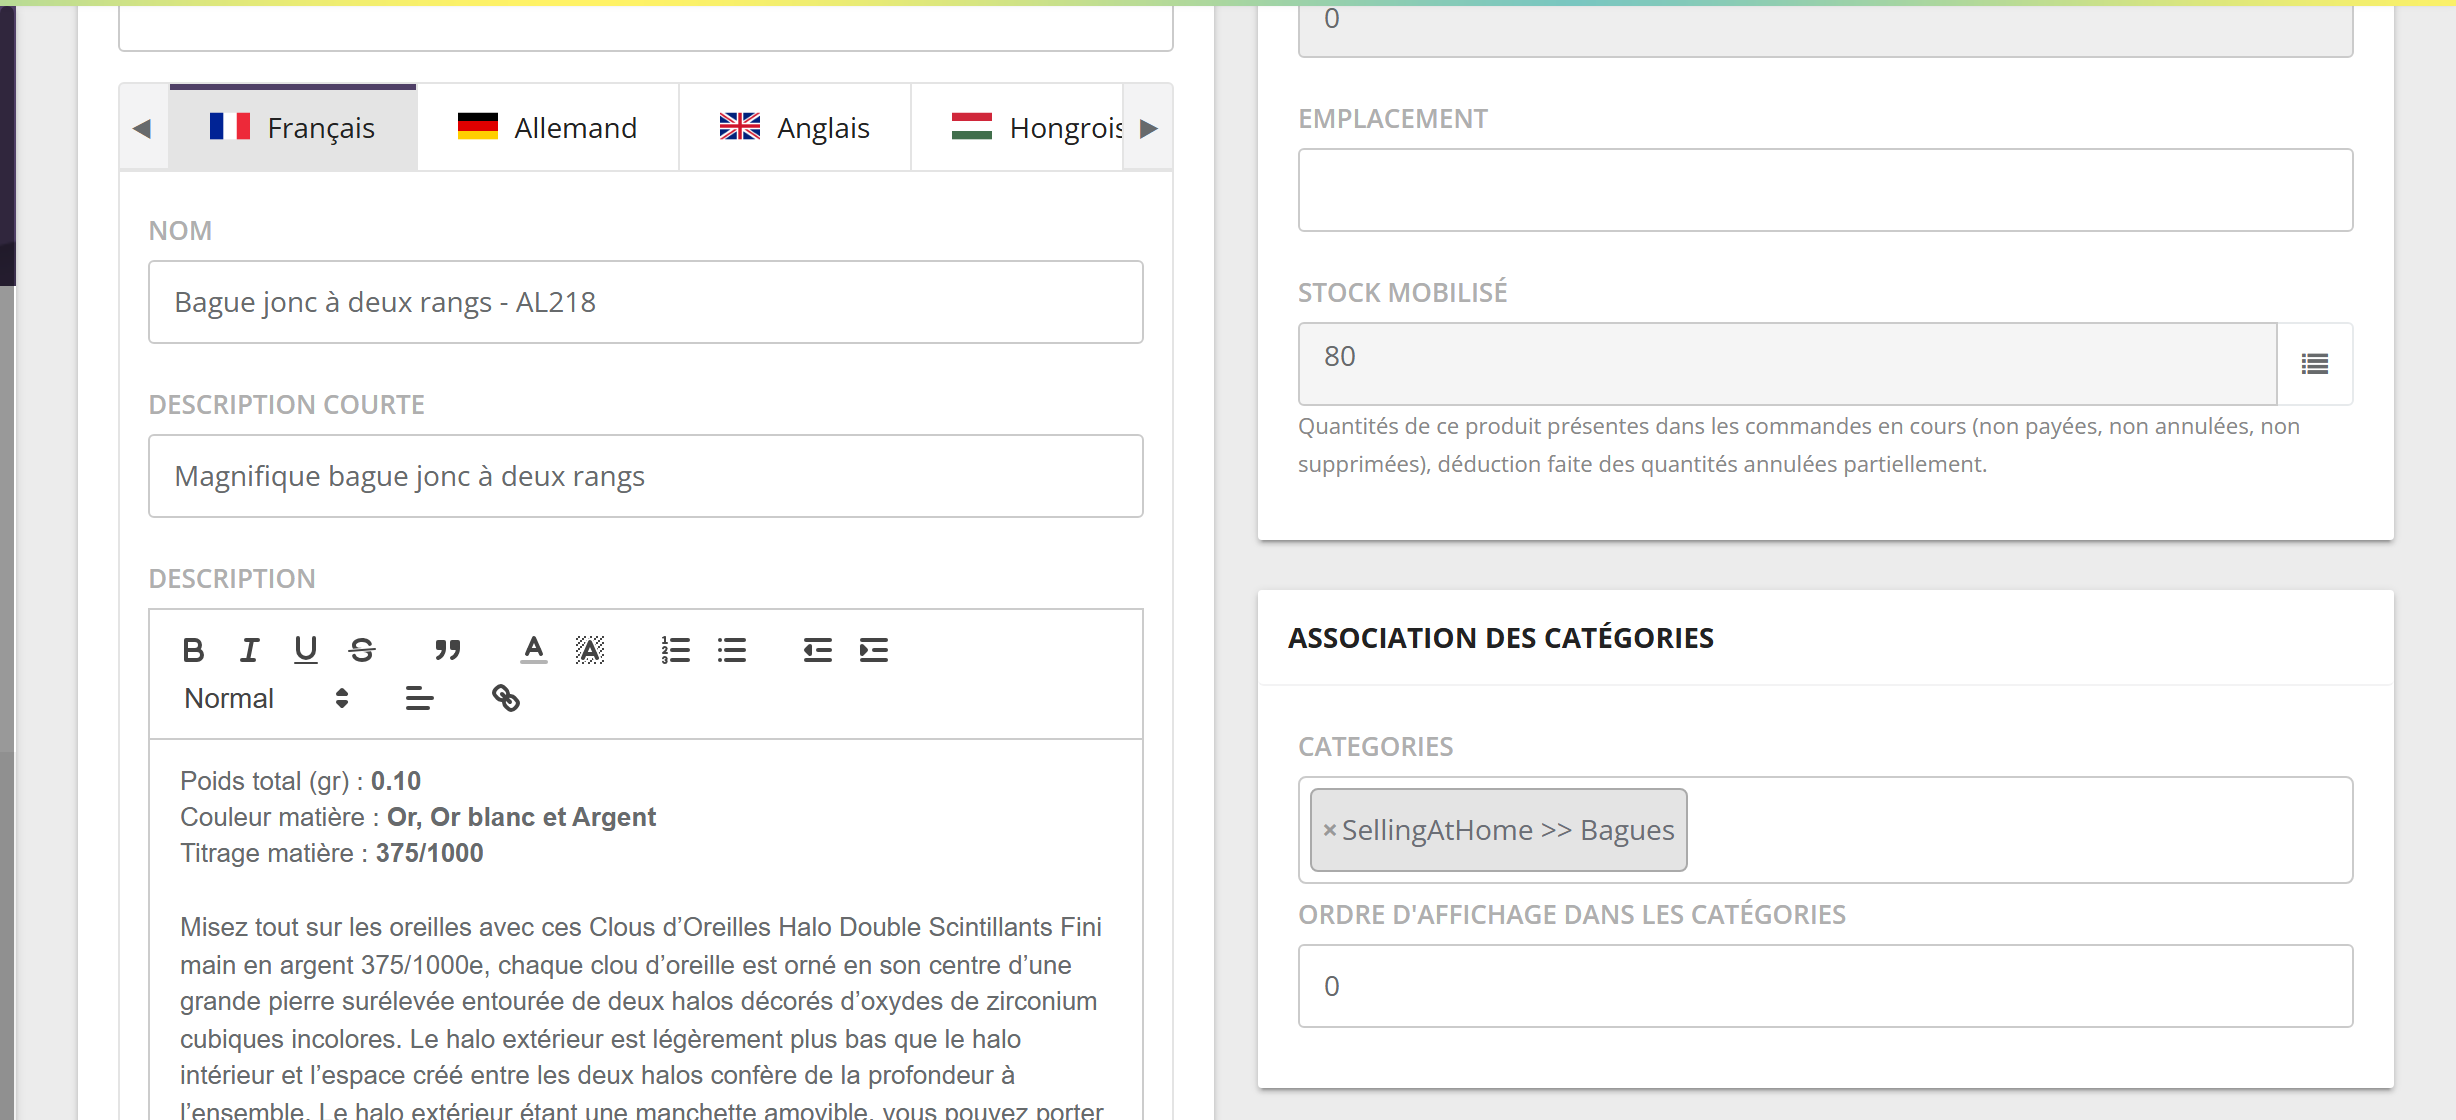Toggle bold formatting in description editor

tap(193, 650)
